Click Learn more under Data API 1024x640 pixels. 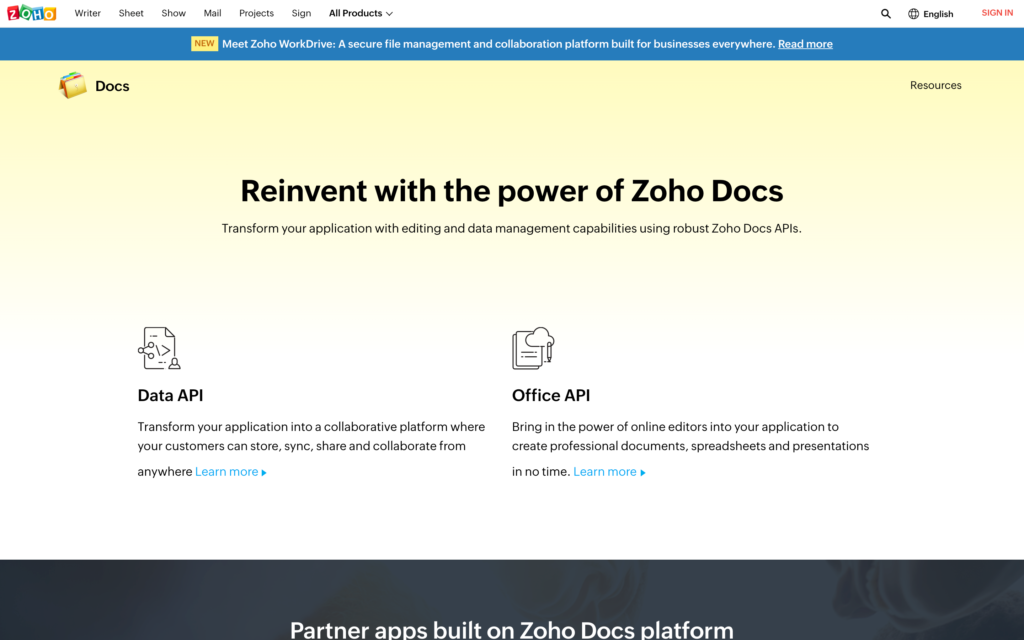click(x=224, y=471)
